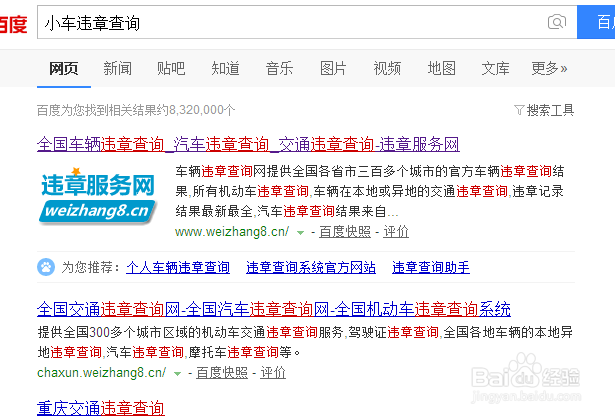Select the 网页 tab
Image resolution: width=615 pixels, height=418 pixels.
point(64,69)
